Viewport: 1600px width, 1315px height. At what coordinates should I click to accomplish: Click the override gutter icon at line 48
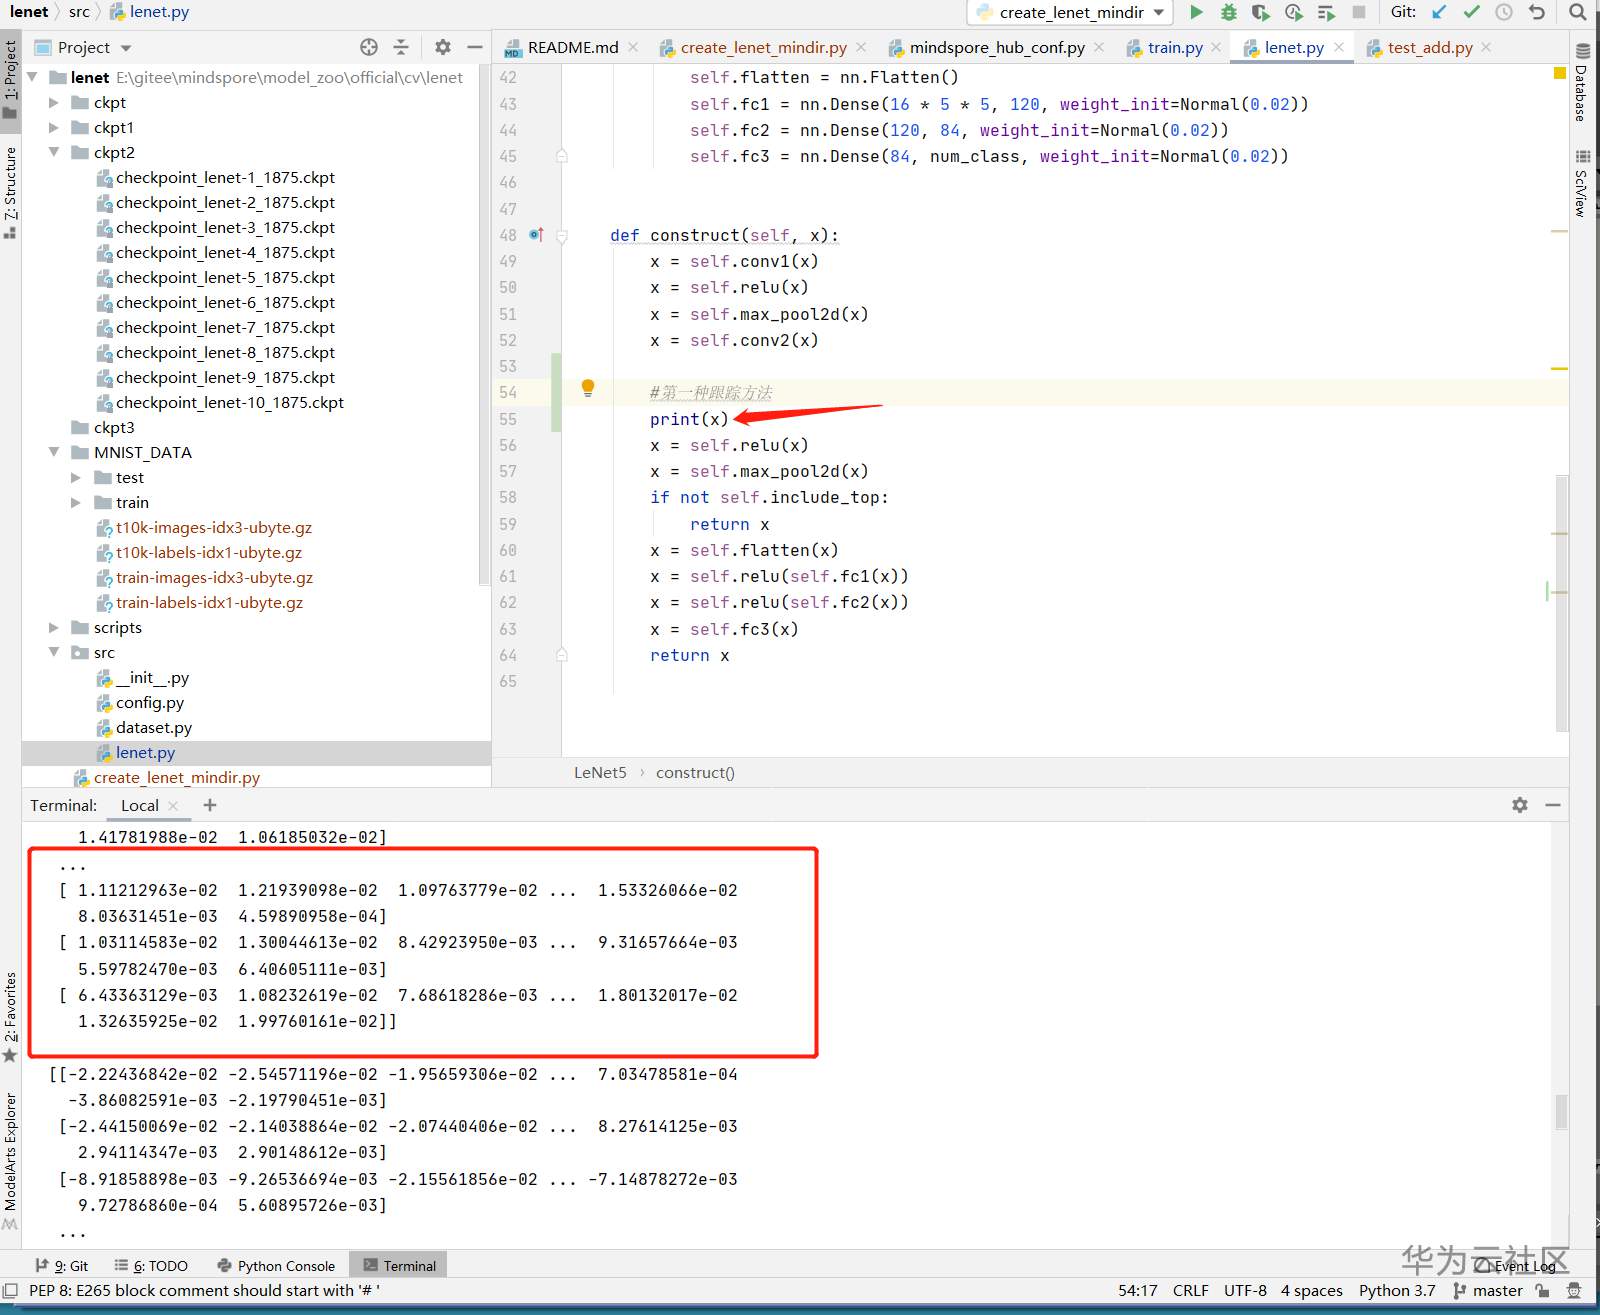click(536, 235)
